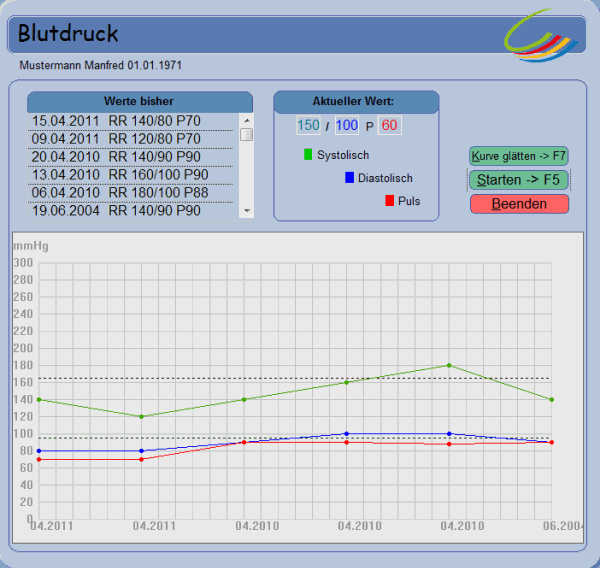Click the mmHg axis unit label
This screenshot has height=568, width=600.
(x=31, y=246)
